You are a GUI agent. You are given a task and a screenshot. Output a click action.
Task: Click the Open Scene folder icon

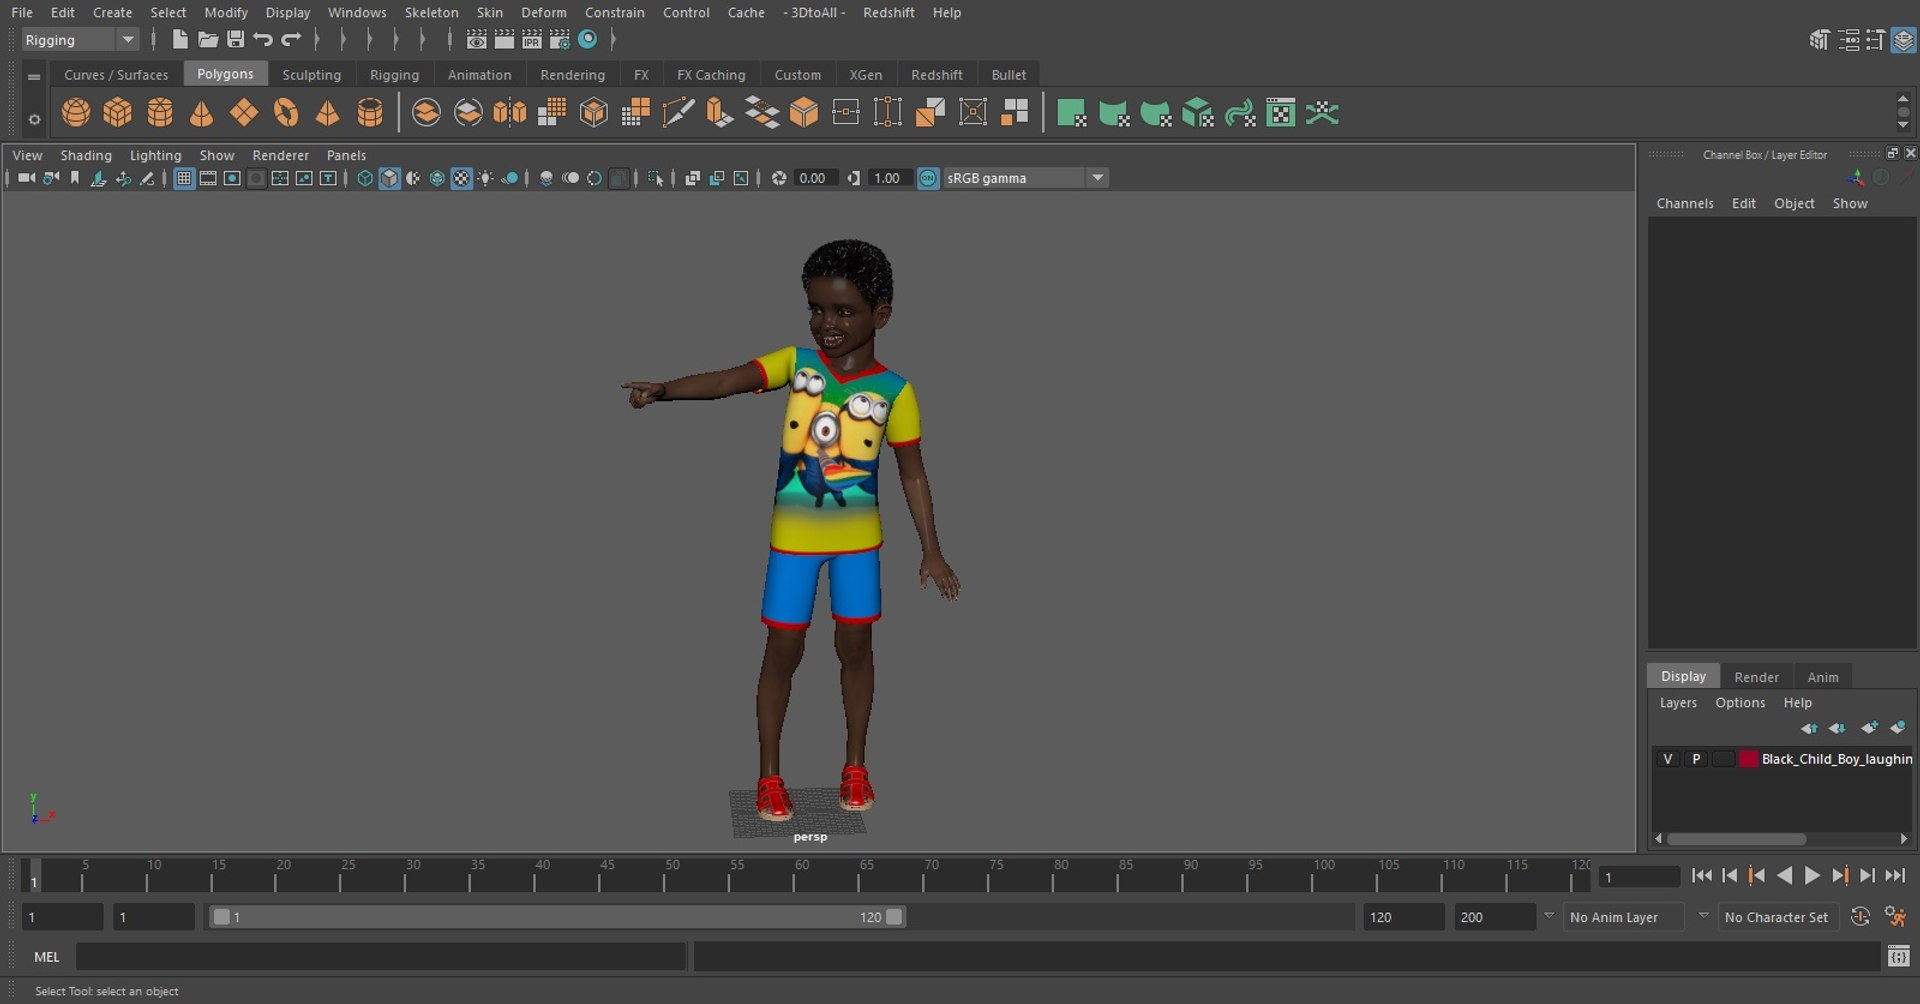pos(208,40)
